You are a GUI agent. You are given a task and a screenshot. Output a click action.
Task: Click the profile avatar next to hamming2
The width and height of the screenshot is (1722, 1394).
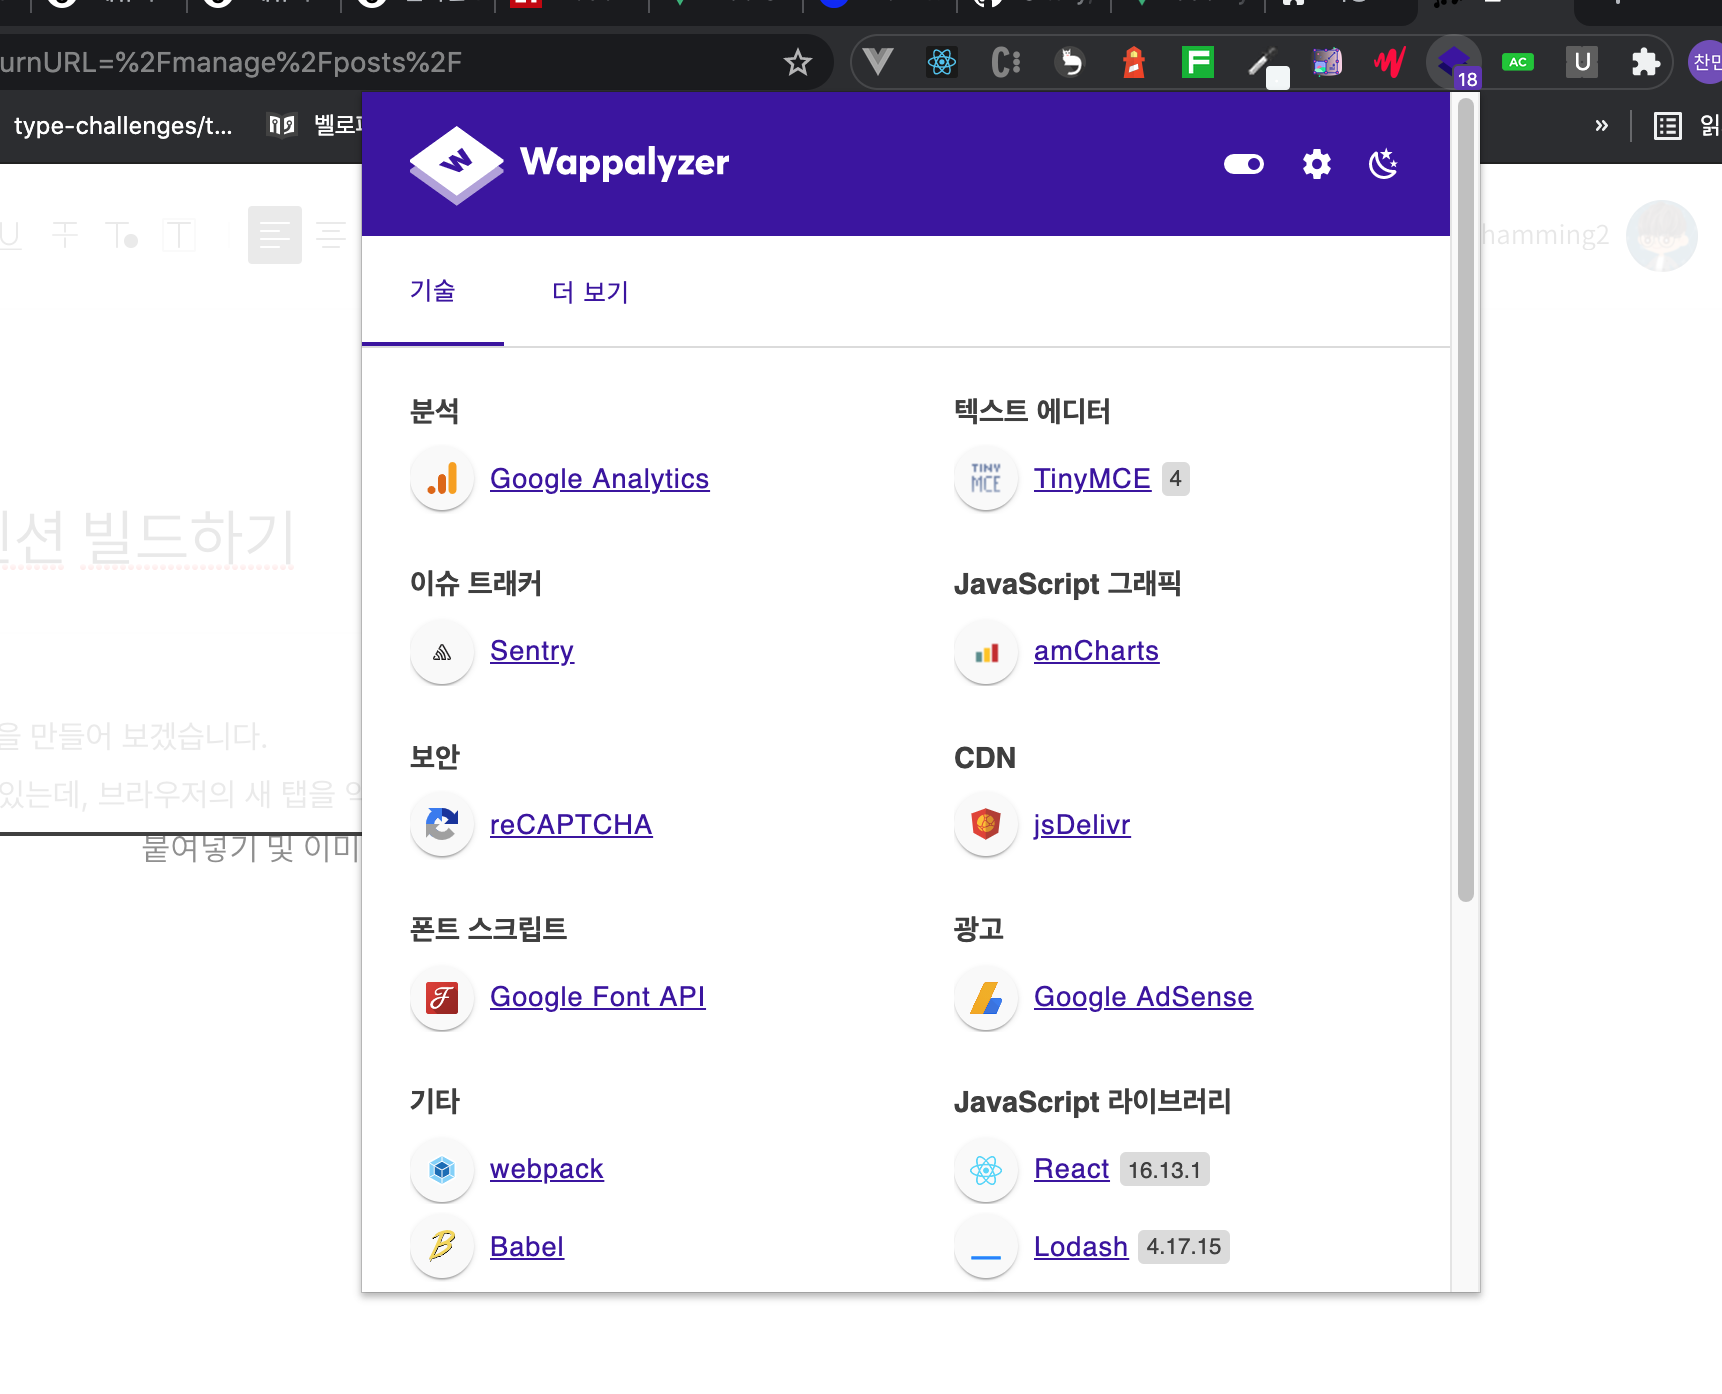point(1662,236)
